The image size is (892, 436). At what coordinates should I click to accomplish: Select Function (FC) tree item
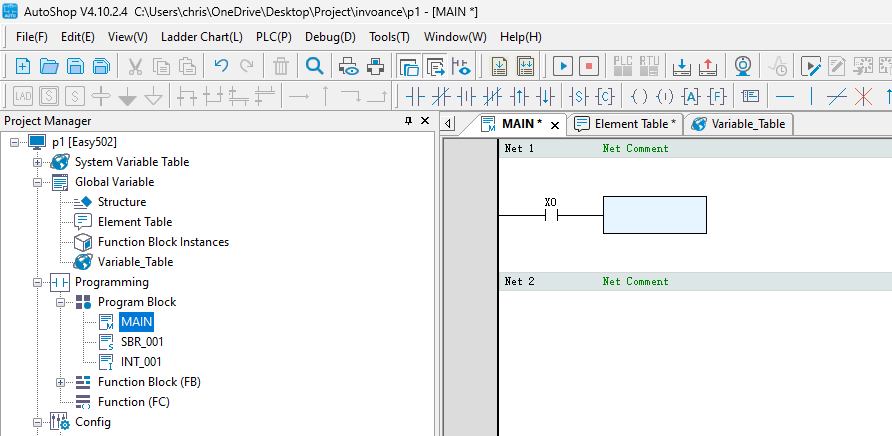pos(134,402)
